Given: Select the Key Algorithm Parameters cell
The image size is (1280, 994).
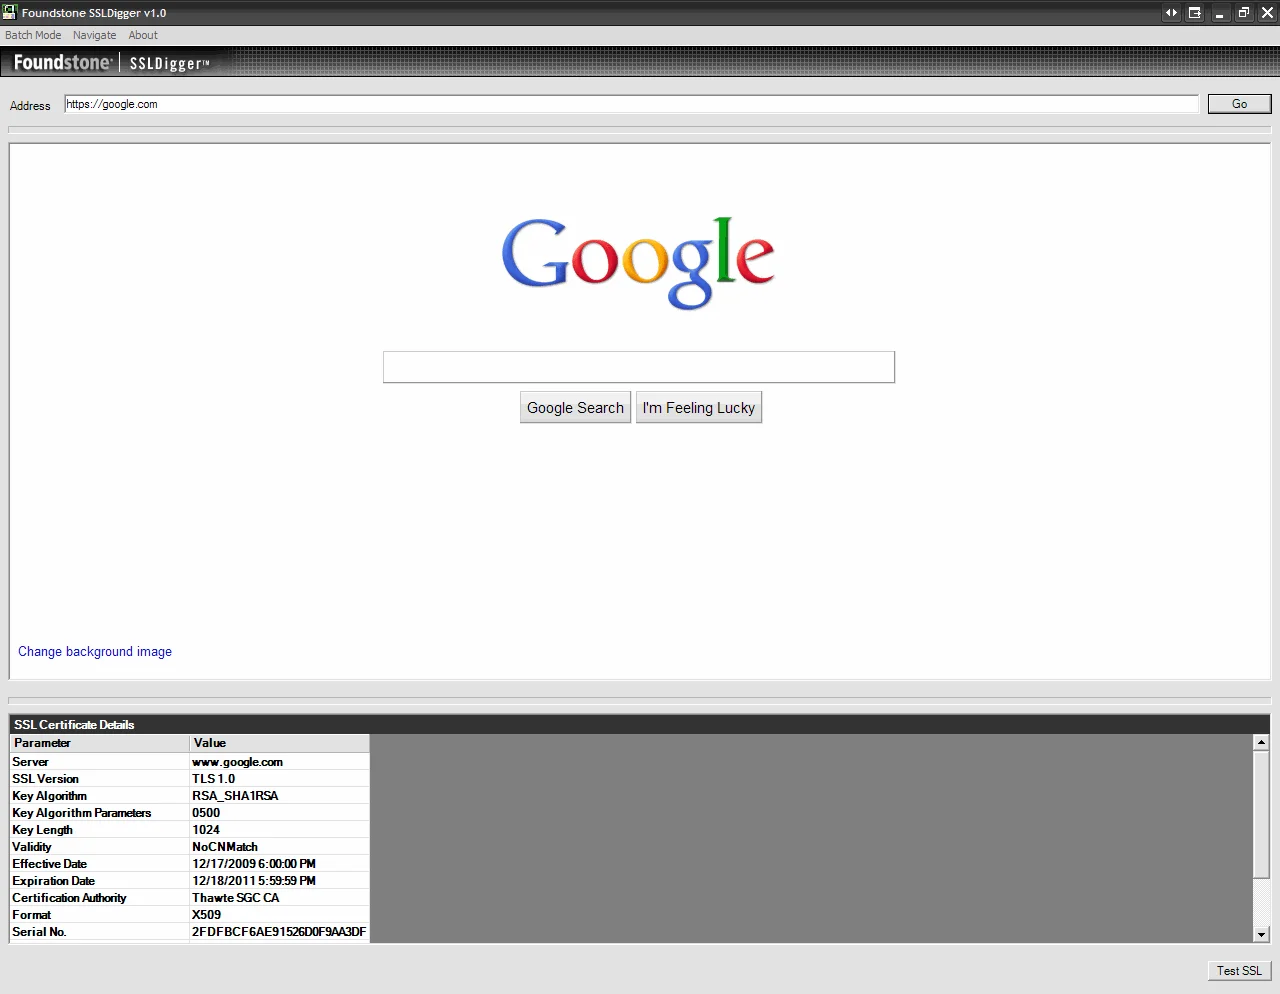Looking at the screenshot, I should pos(99,813).
